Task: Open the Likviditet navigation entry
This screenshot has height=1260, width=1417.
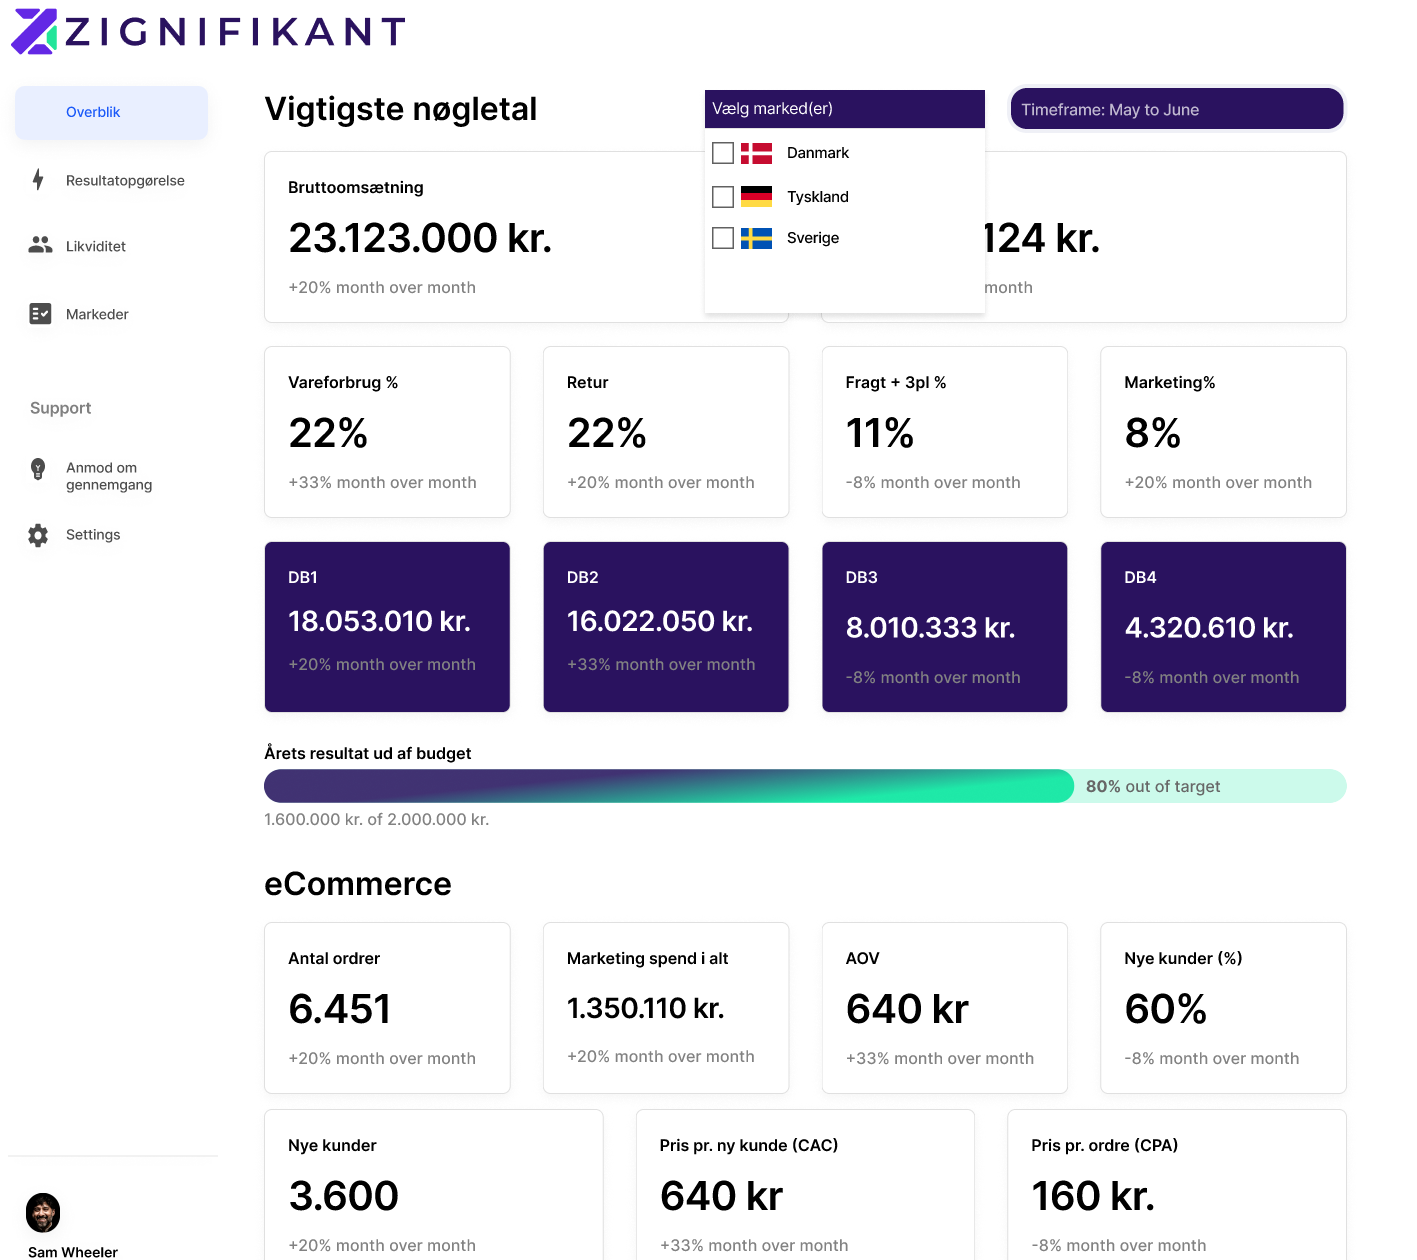Action: click(x=96, y=245)
